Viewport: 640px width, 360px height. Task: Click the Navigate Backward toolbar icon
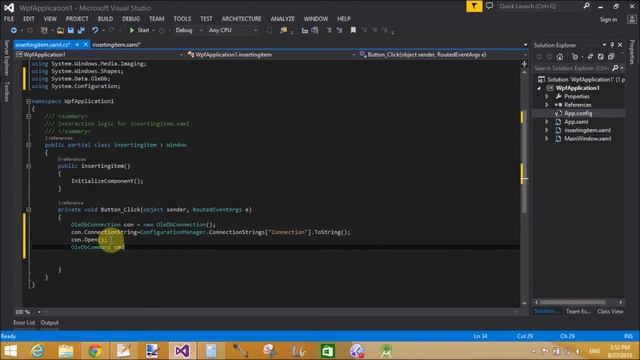13,30
